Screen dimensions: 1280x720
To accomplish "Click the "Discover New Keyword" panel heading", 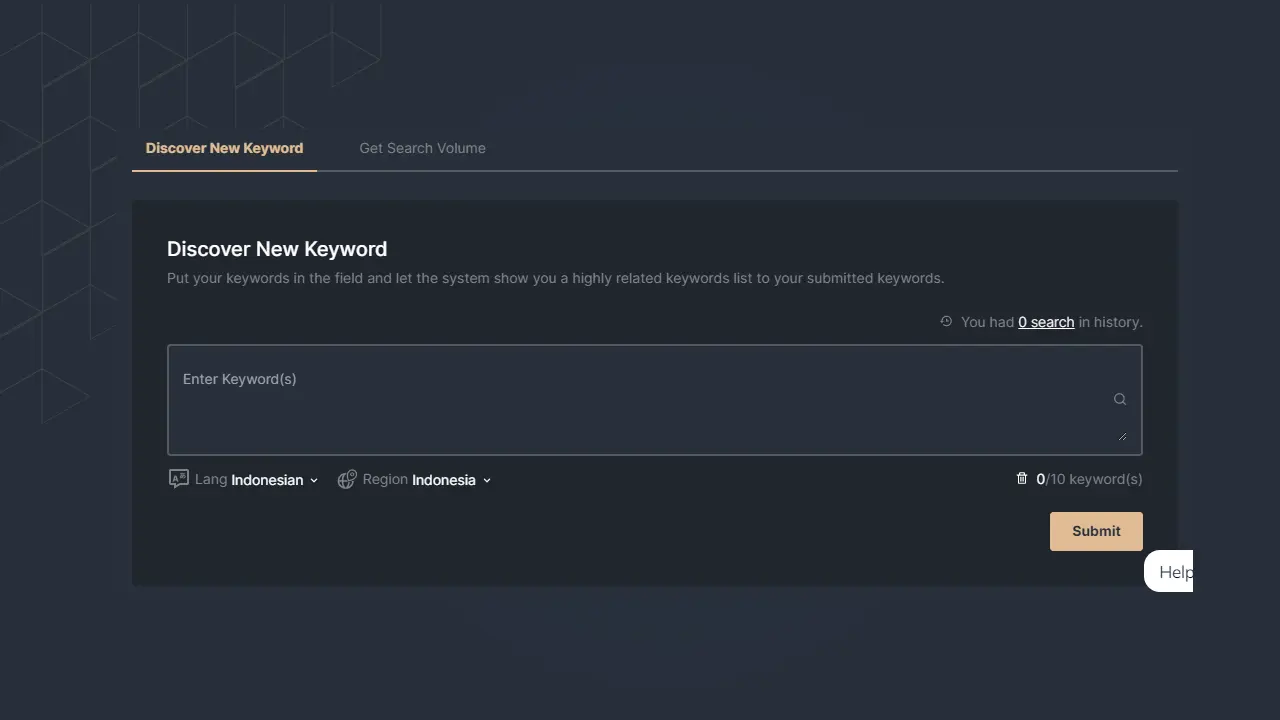I will 277,249.
